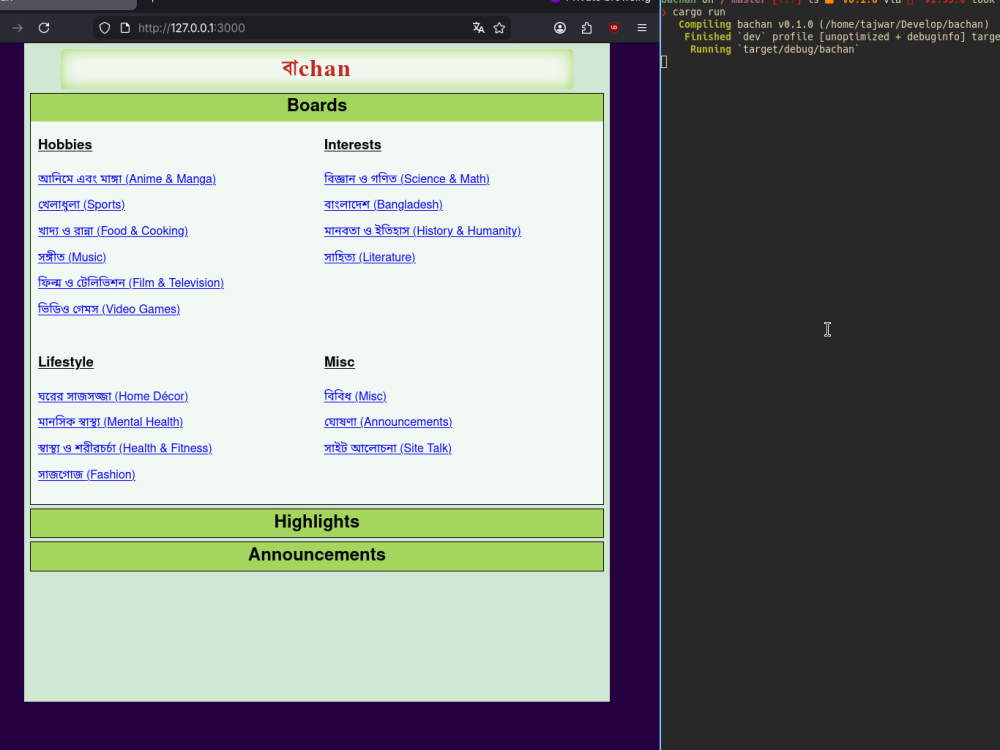Screen dimensions: 1000x750
Task: Translate page using the translate icon
Action: 478,28
